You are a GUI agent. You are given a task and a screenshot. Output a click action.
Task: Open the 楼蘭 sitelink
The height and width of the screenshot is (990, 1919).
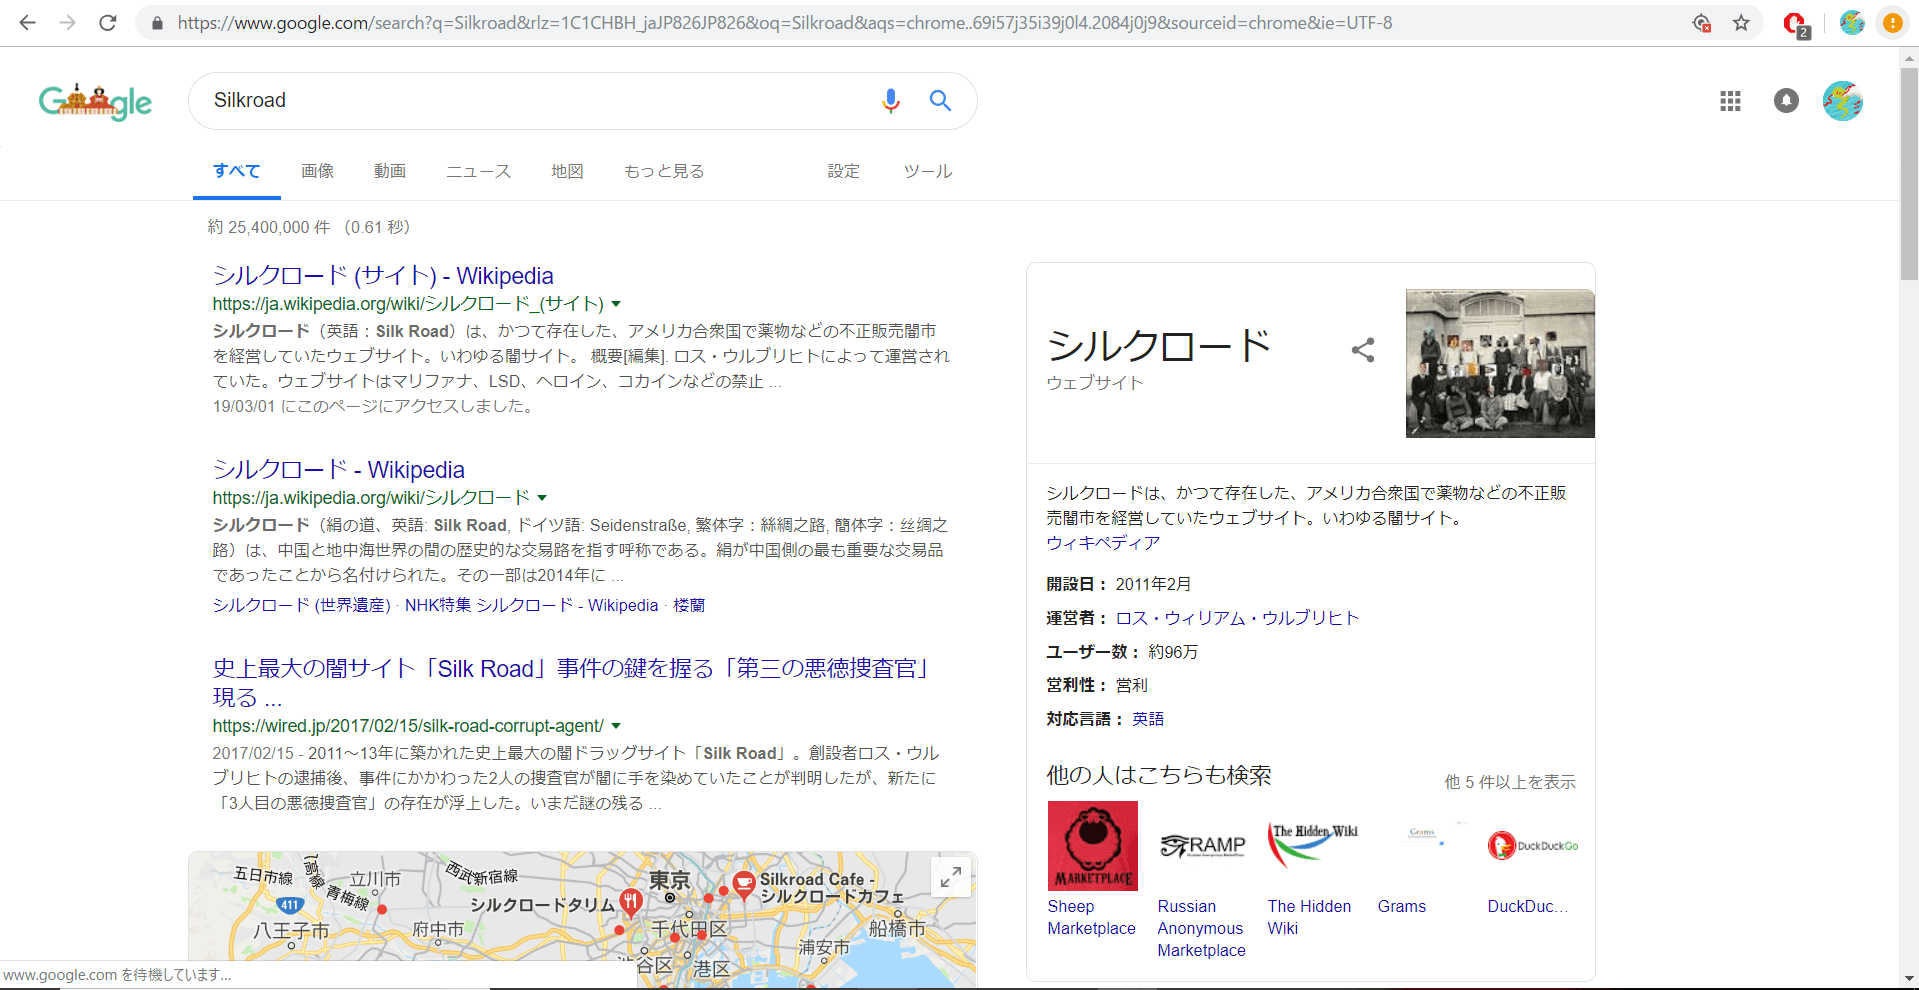point(689,605)
